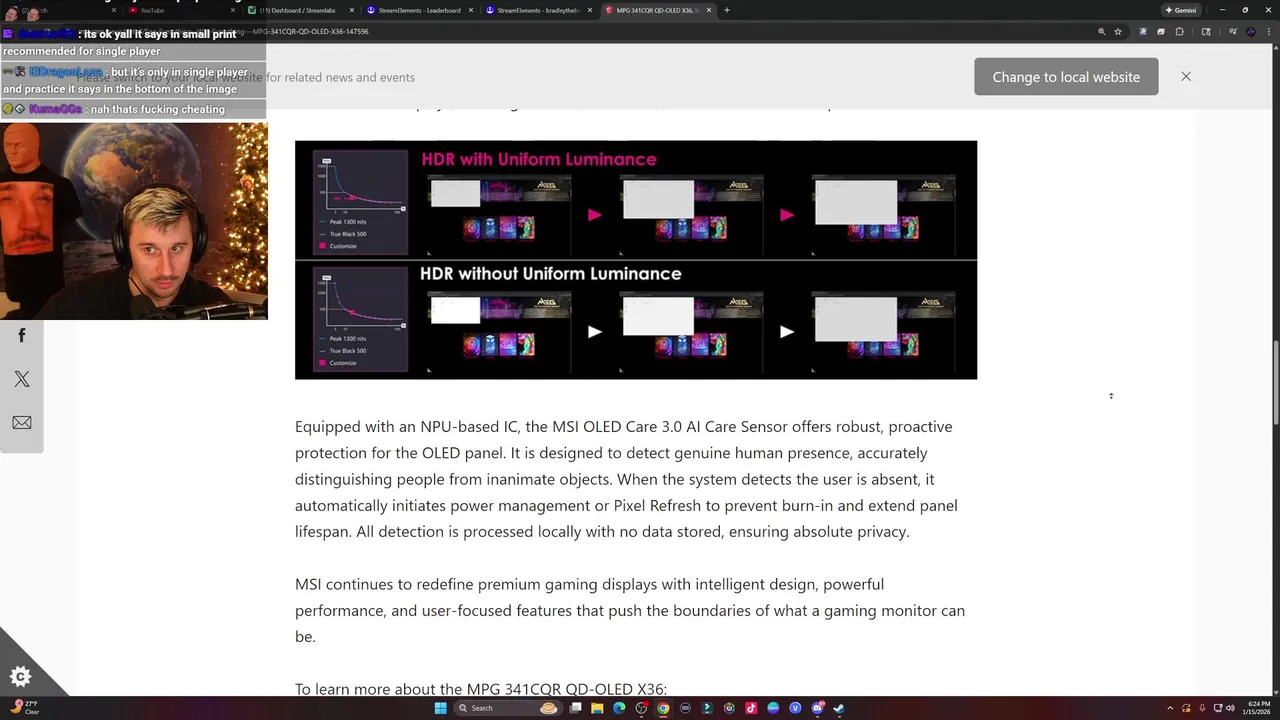Open Discord from taskbar

[817, 708]
